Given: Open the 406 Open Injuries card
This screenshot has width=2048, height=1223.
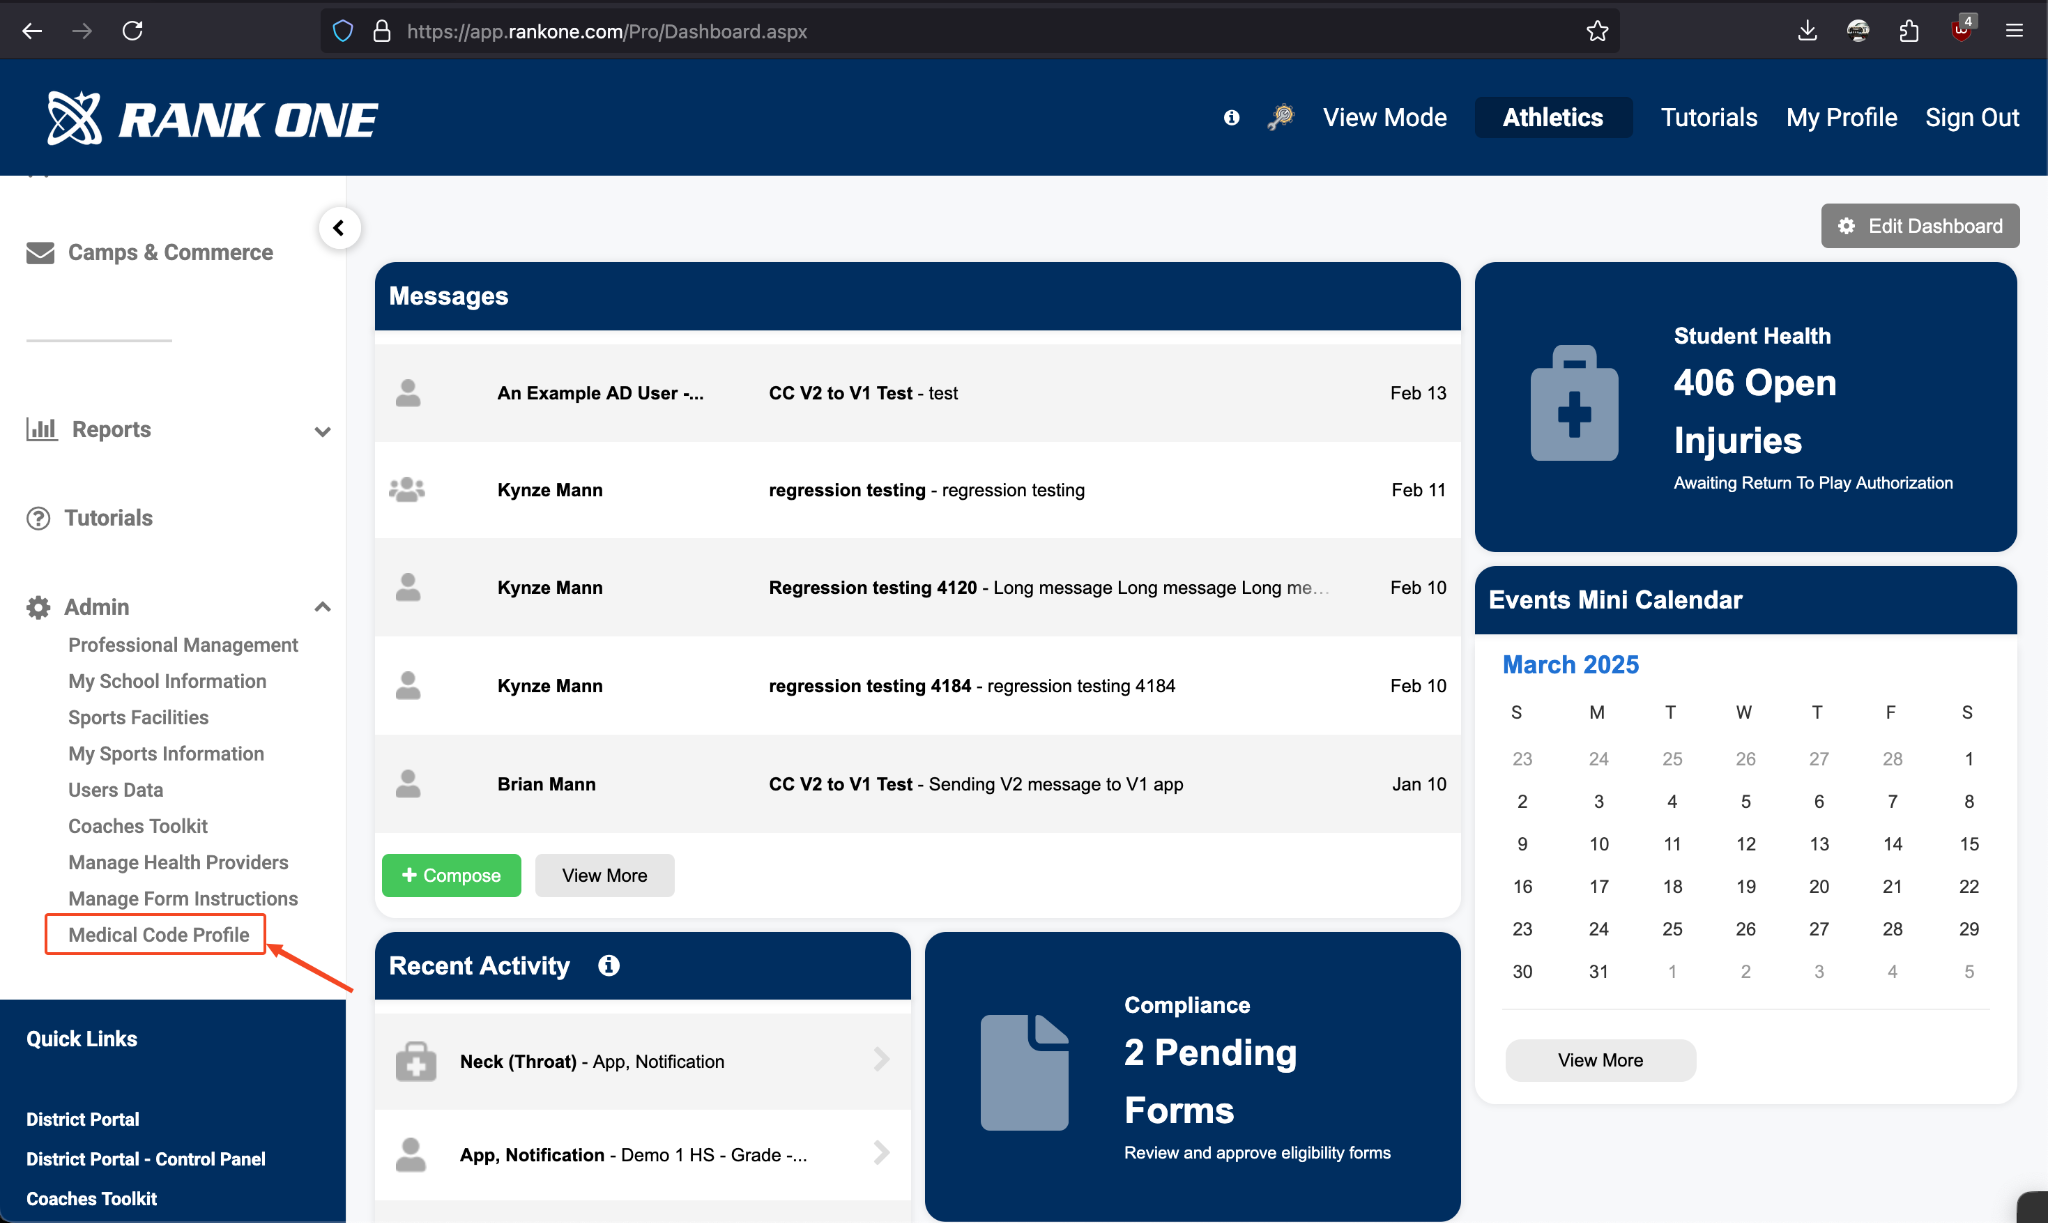Looking at the screenshot, I should coord(1745,407).
